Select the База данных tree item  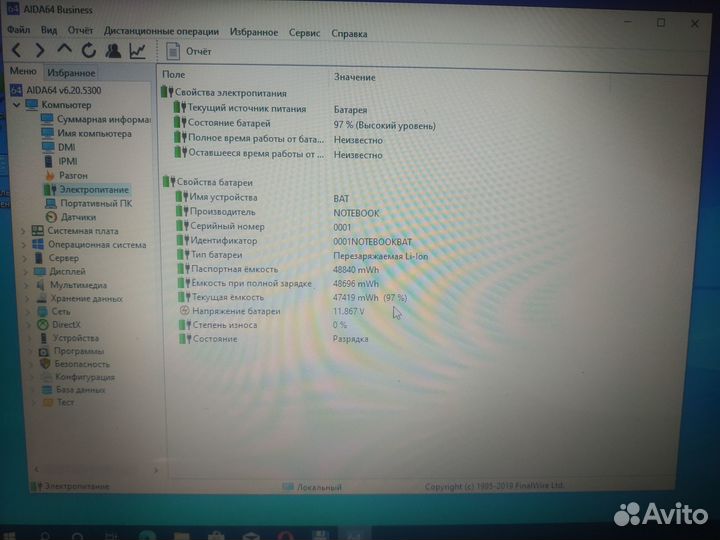73,390
